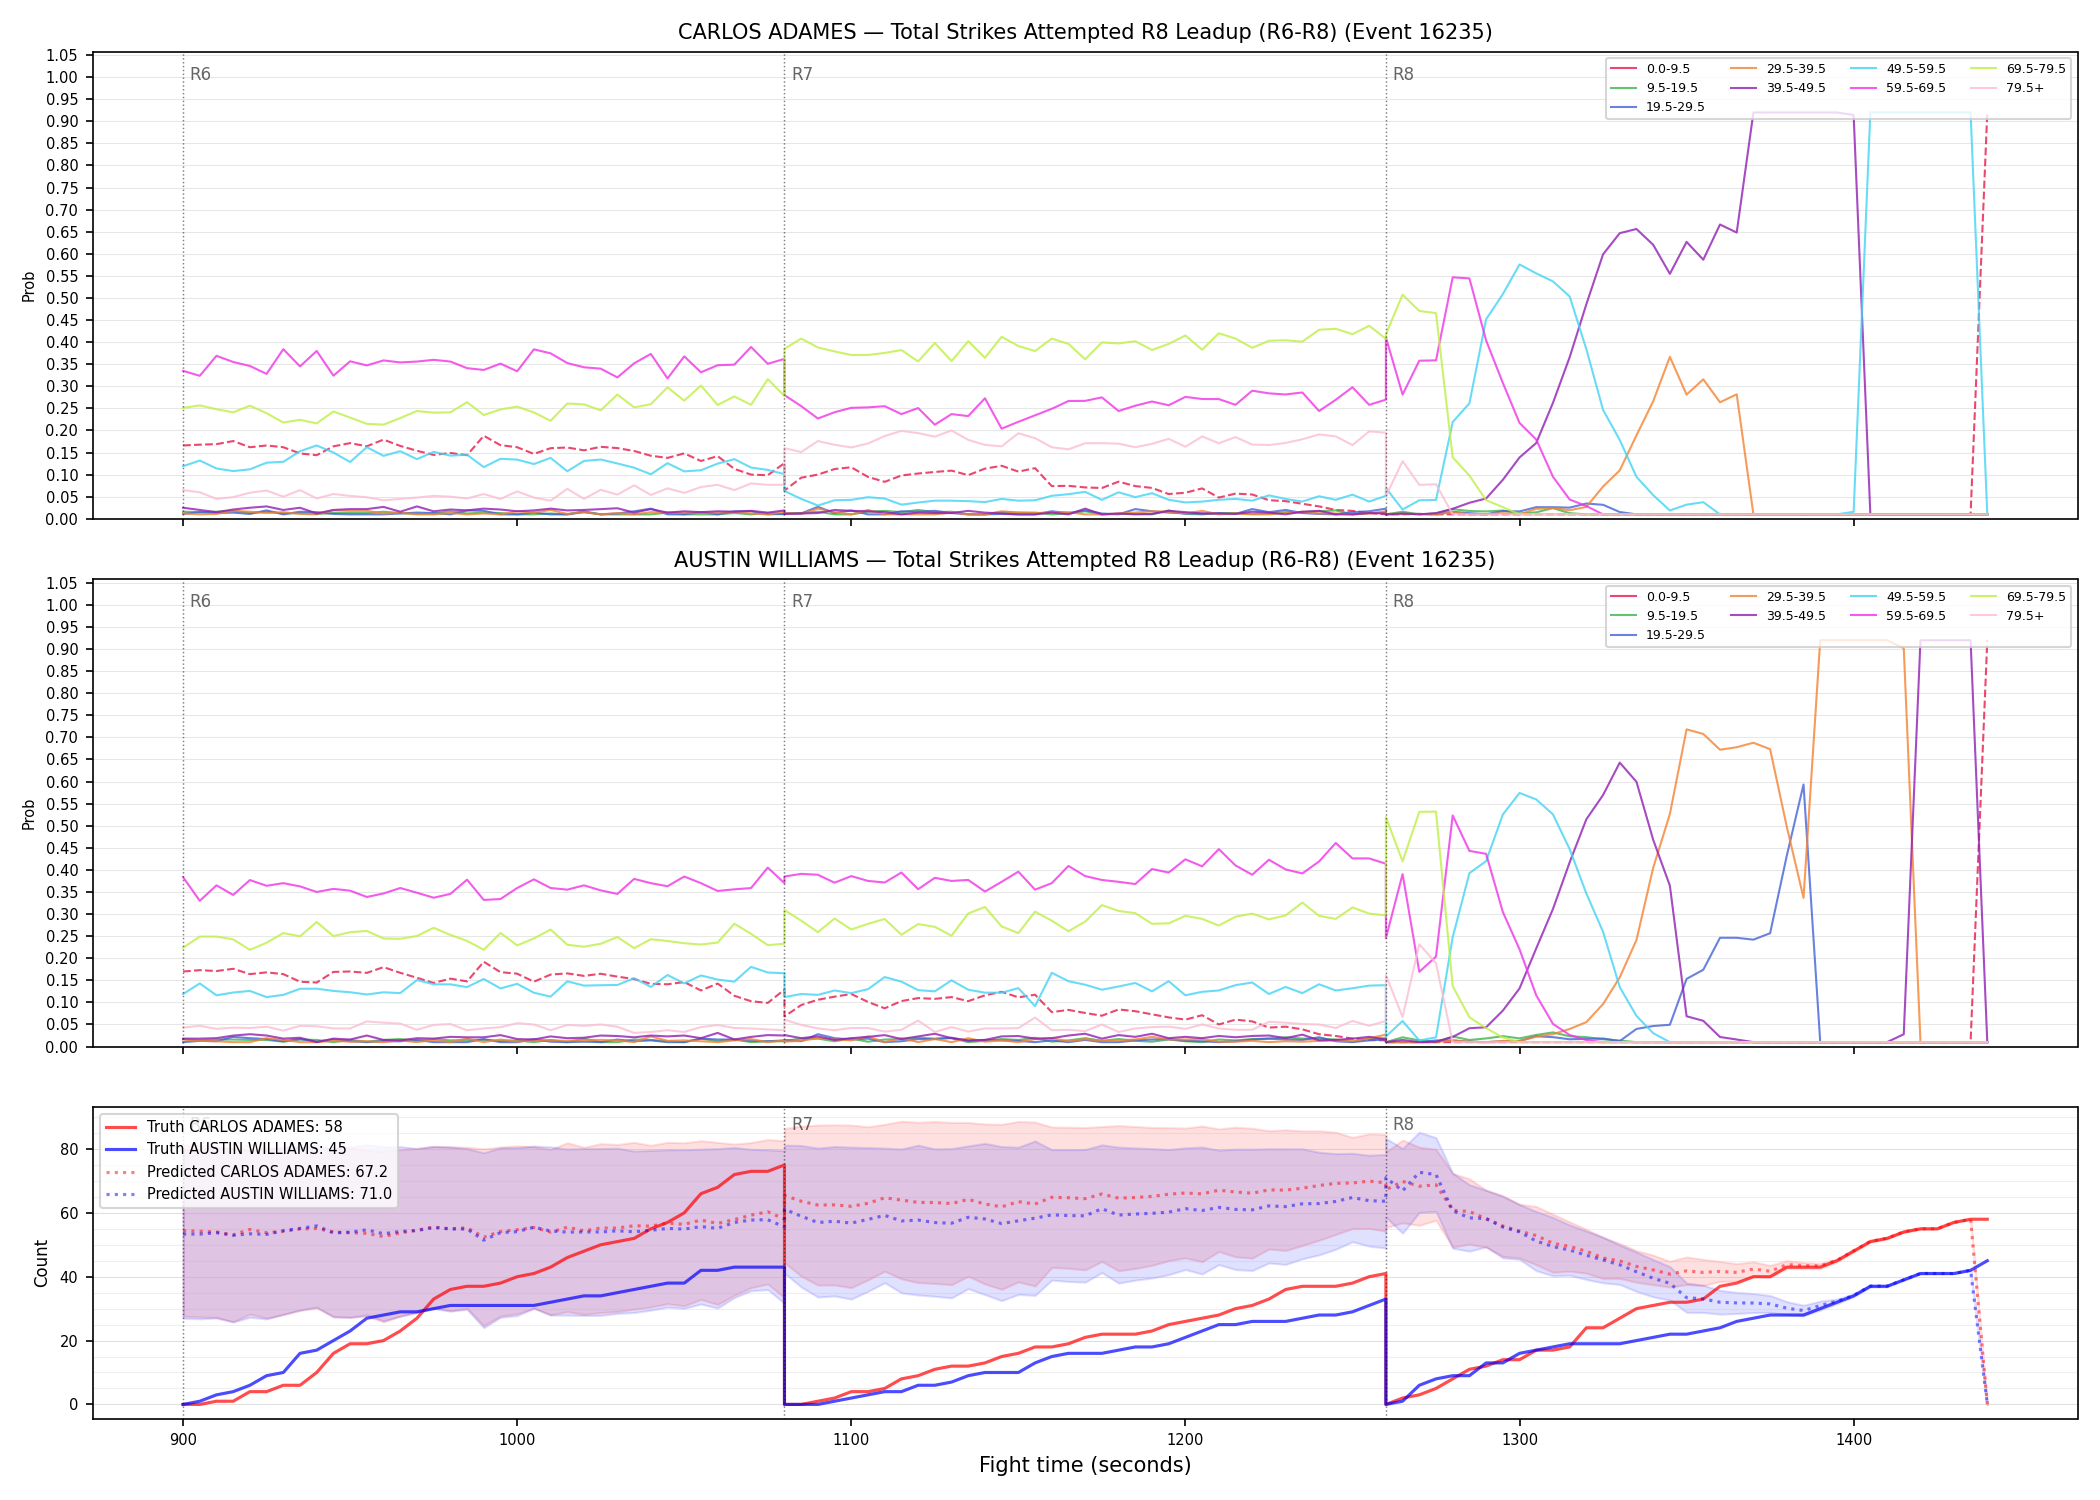Click the R8 marker in the Count chart
Image resolution: width=2100 pixels, height=1500 pixels.
(1403, 1125)
